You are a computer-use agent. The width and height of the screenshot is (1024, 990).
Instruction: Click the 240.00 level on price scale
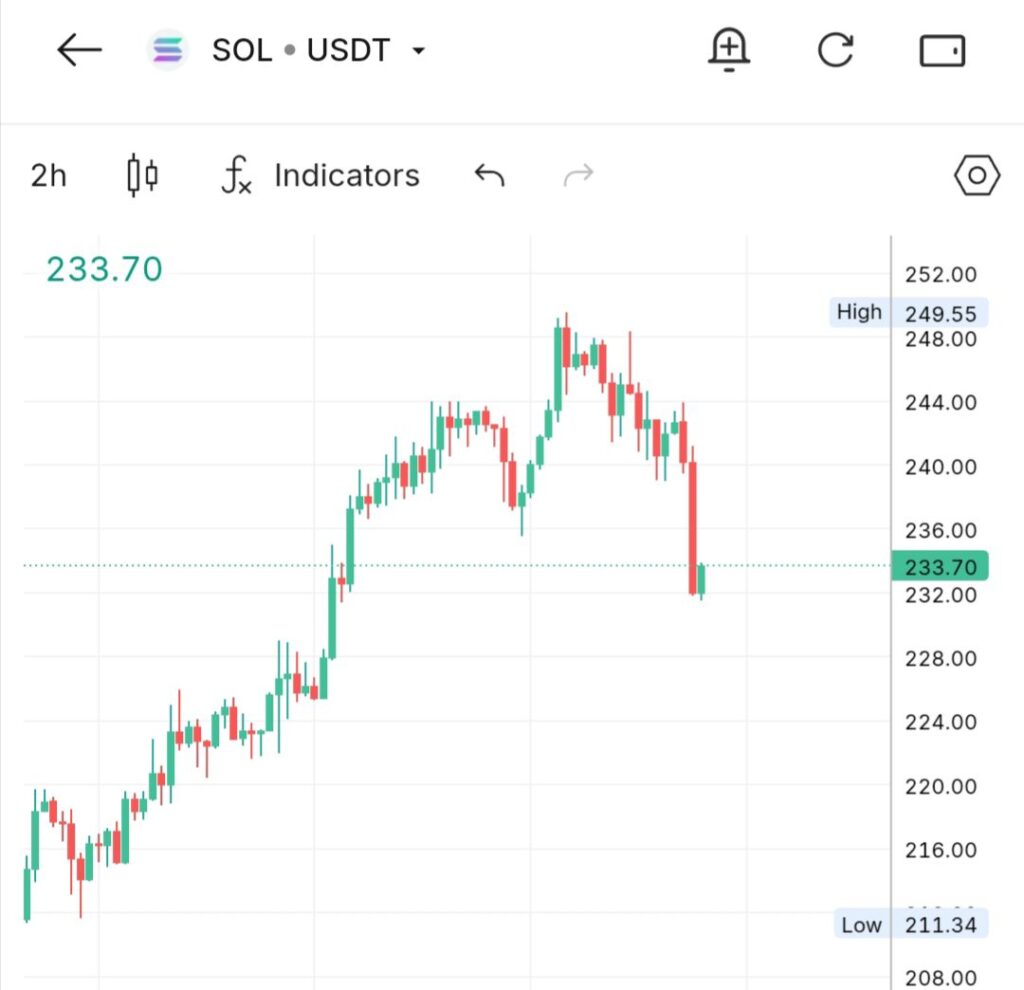[x=940, y=467]
